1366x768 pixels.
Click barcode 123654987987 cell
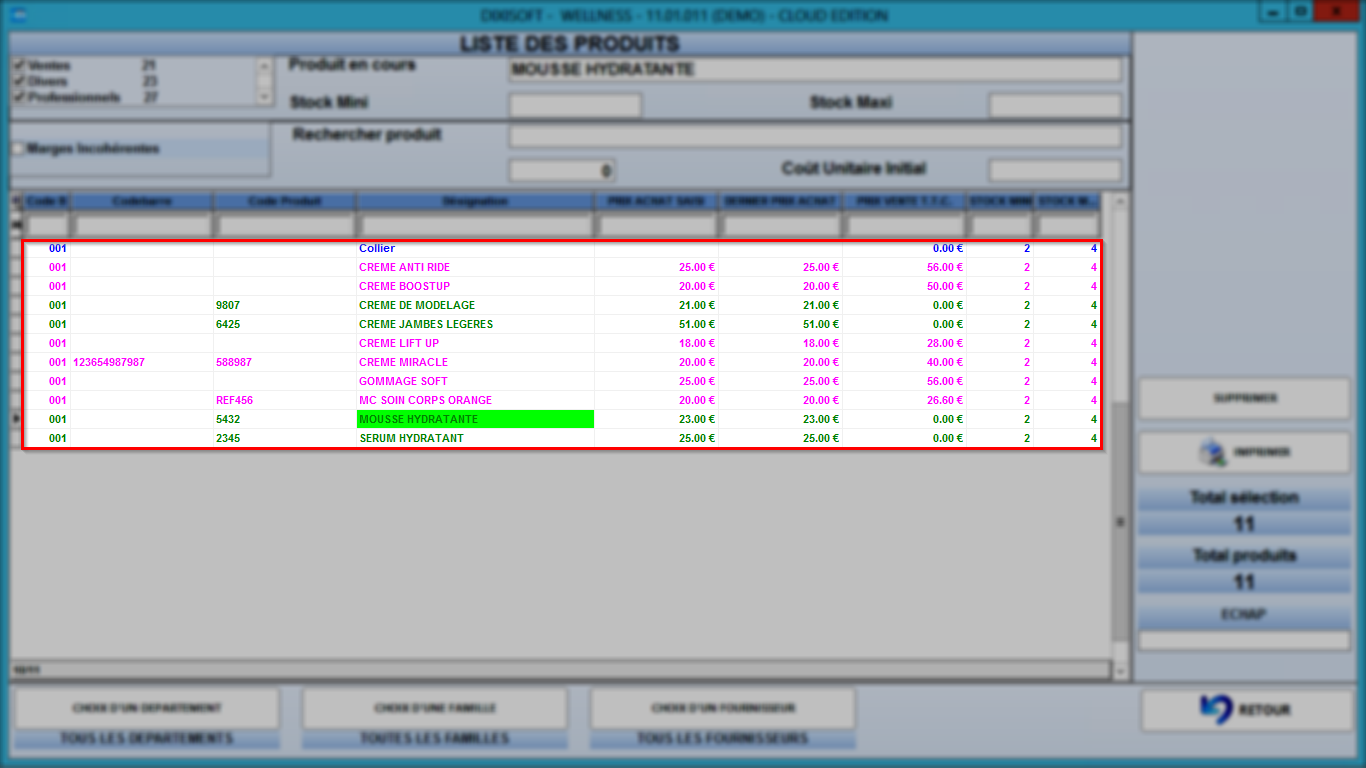pyautogui.click(x=142, y=362)
